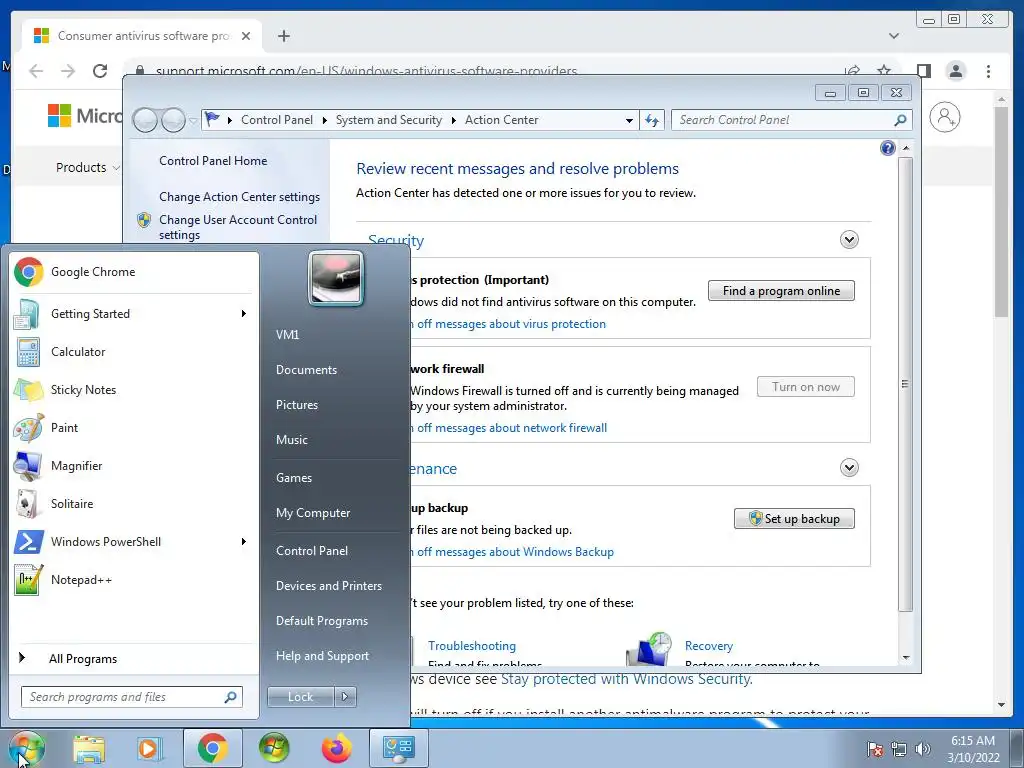The image size is (1024, 768).
Task: Open Chrome three-dot menu
Action: pyautogui.click(x=988, y=71)
